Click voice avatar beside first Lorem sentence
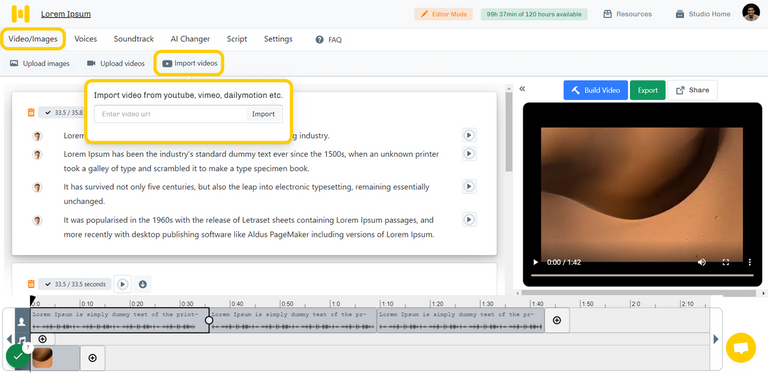This screenshot has width=768, height=373. coord(37,136)
